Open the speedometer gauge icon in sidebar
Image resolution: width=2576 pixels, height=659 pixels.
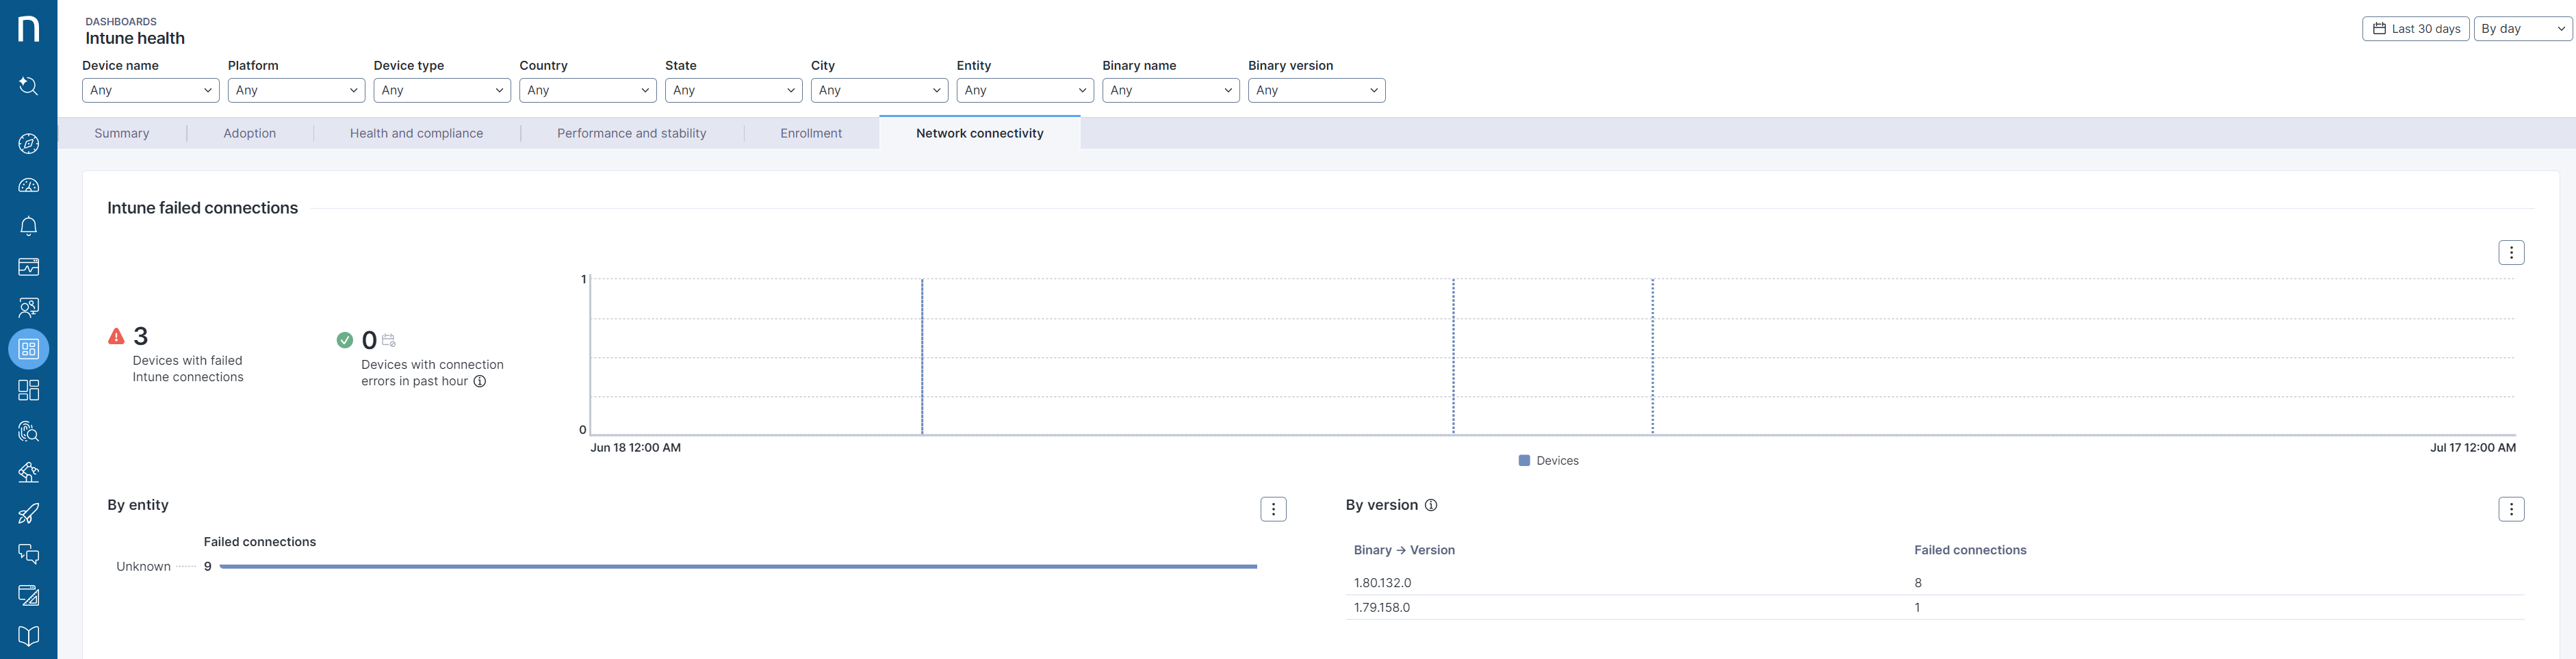click(29, 185)
